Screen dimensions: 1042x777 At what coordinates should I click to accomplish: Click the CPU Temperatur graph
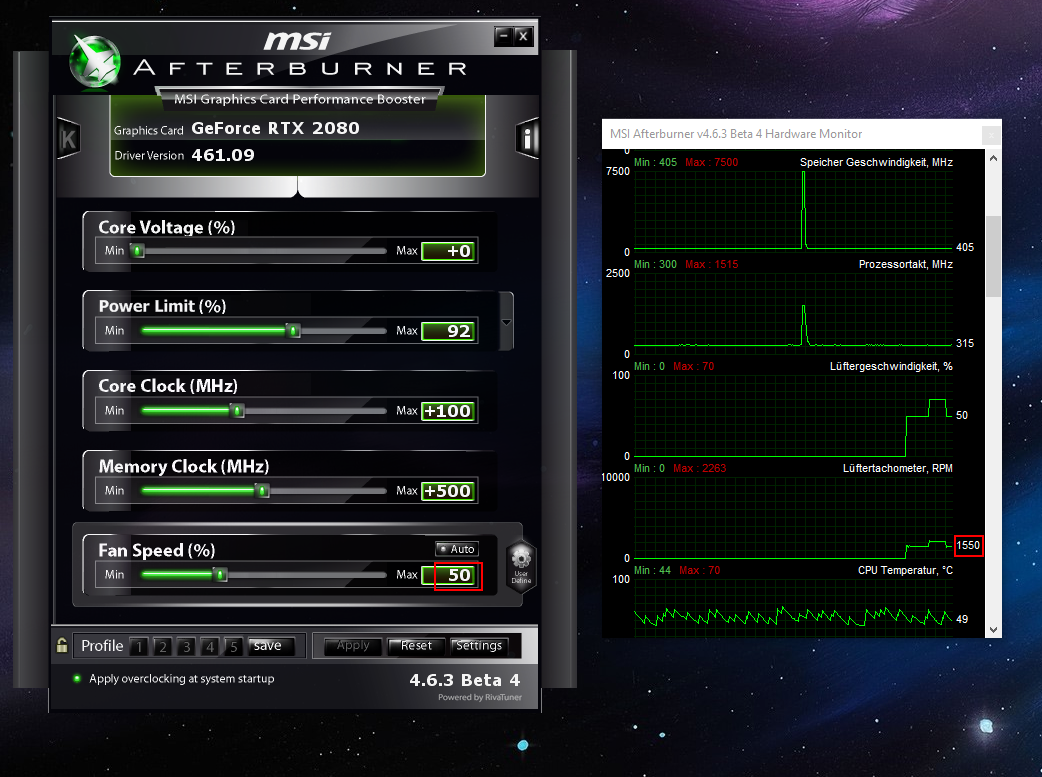[x=794, y=607]
